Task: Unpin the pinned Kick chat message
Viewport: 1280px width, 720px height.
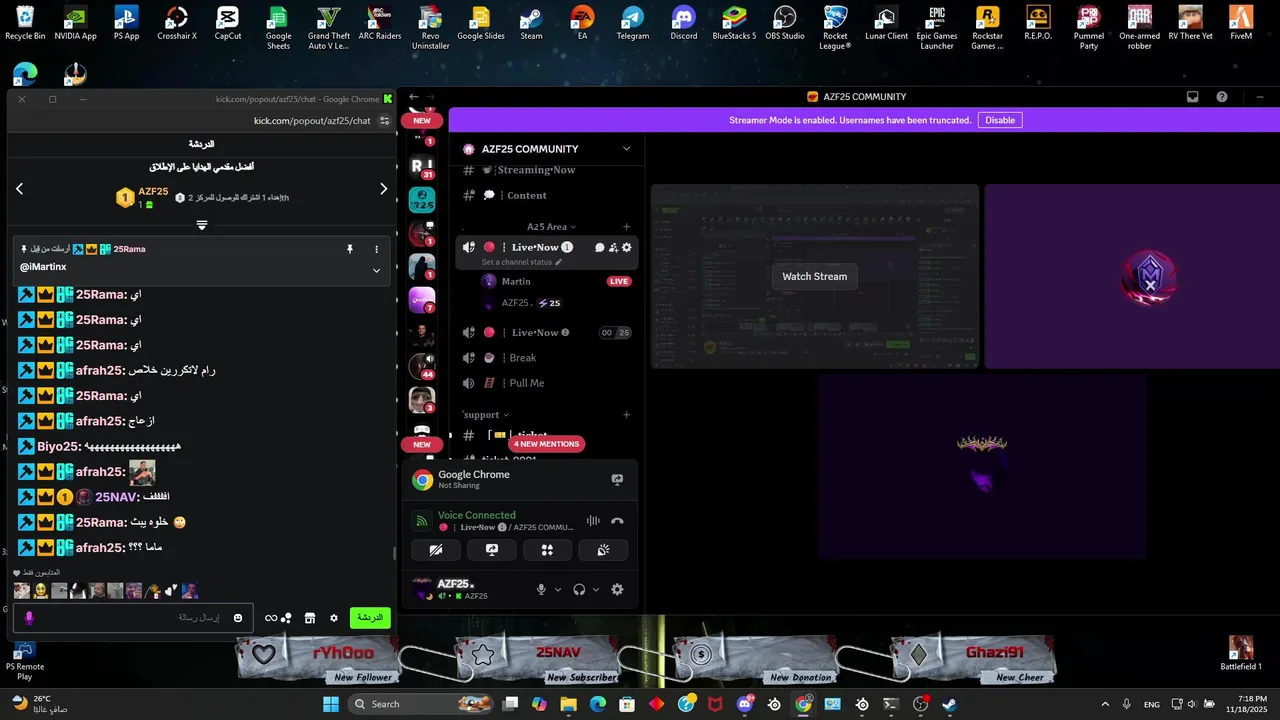Action: pos(350,249)
